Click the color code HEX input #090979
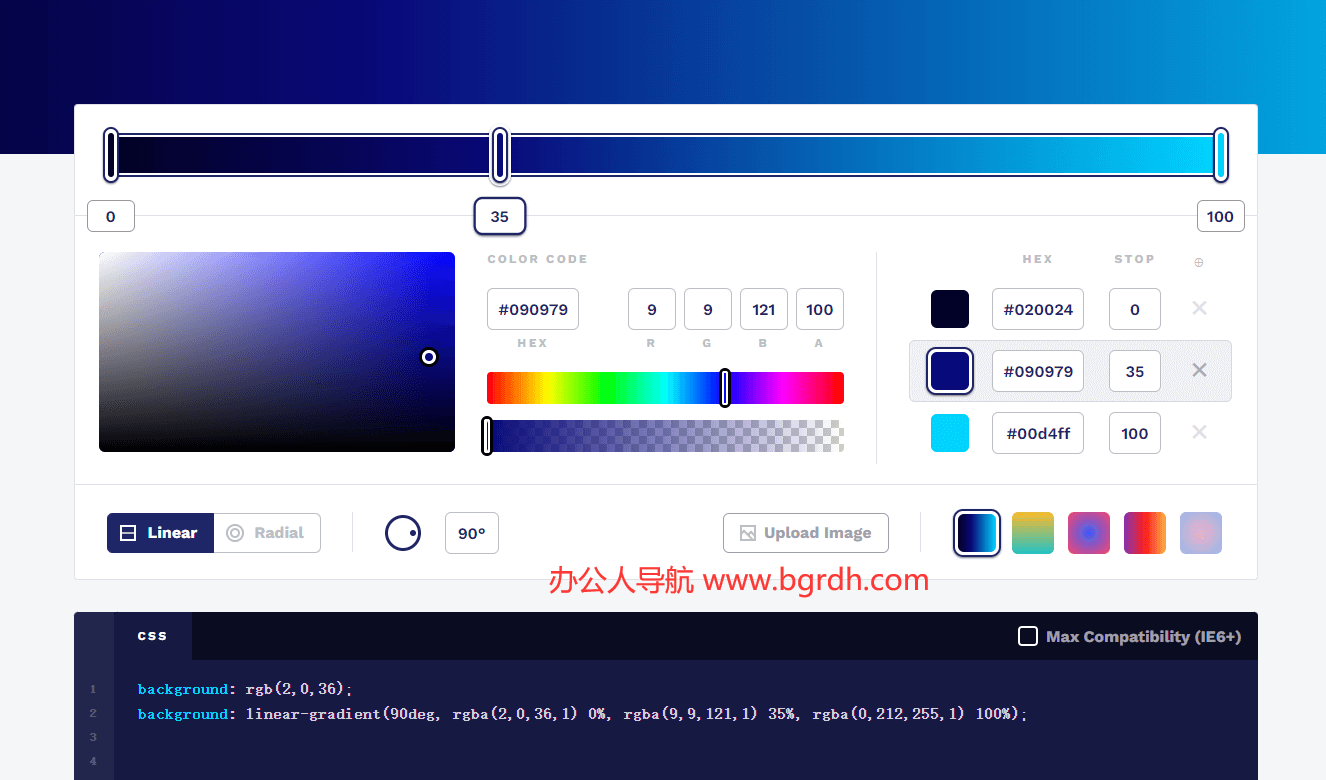Screen dimensions: 1326x780 [533, 309]
